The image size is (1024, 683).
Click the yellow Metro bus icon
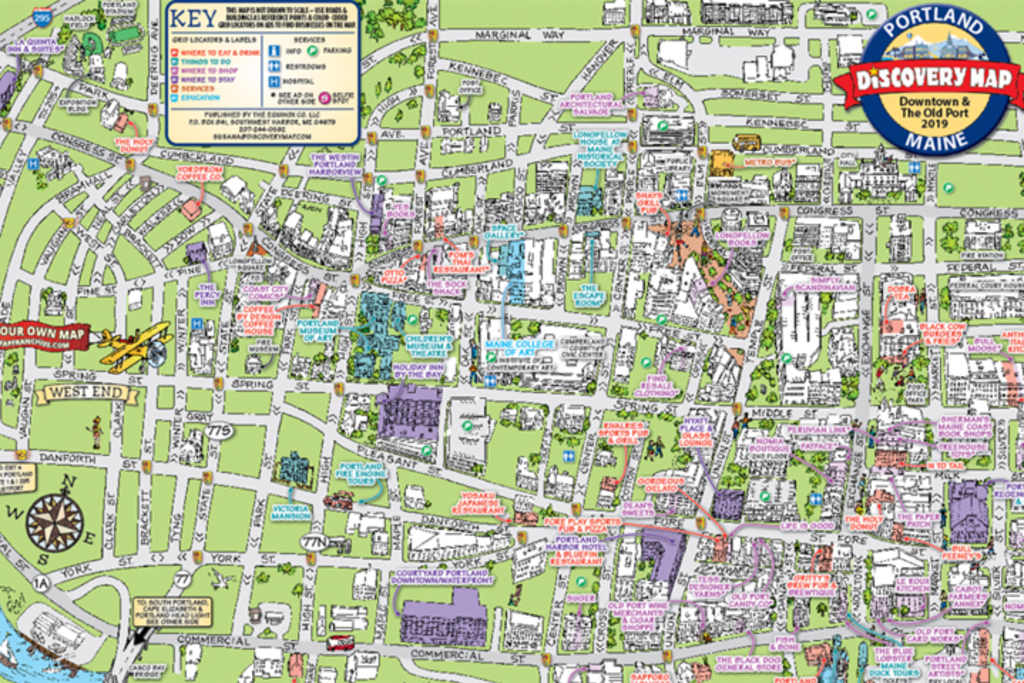point(746,142)
